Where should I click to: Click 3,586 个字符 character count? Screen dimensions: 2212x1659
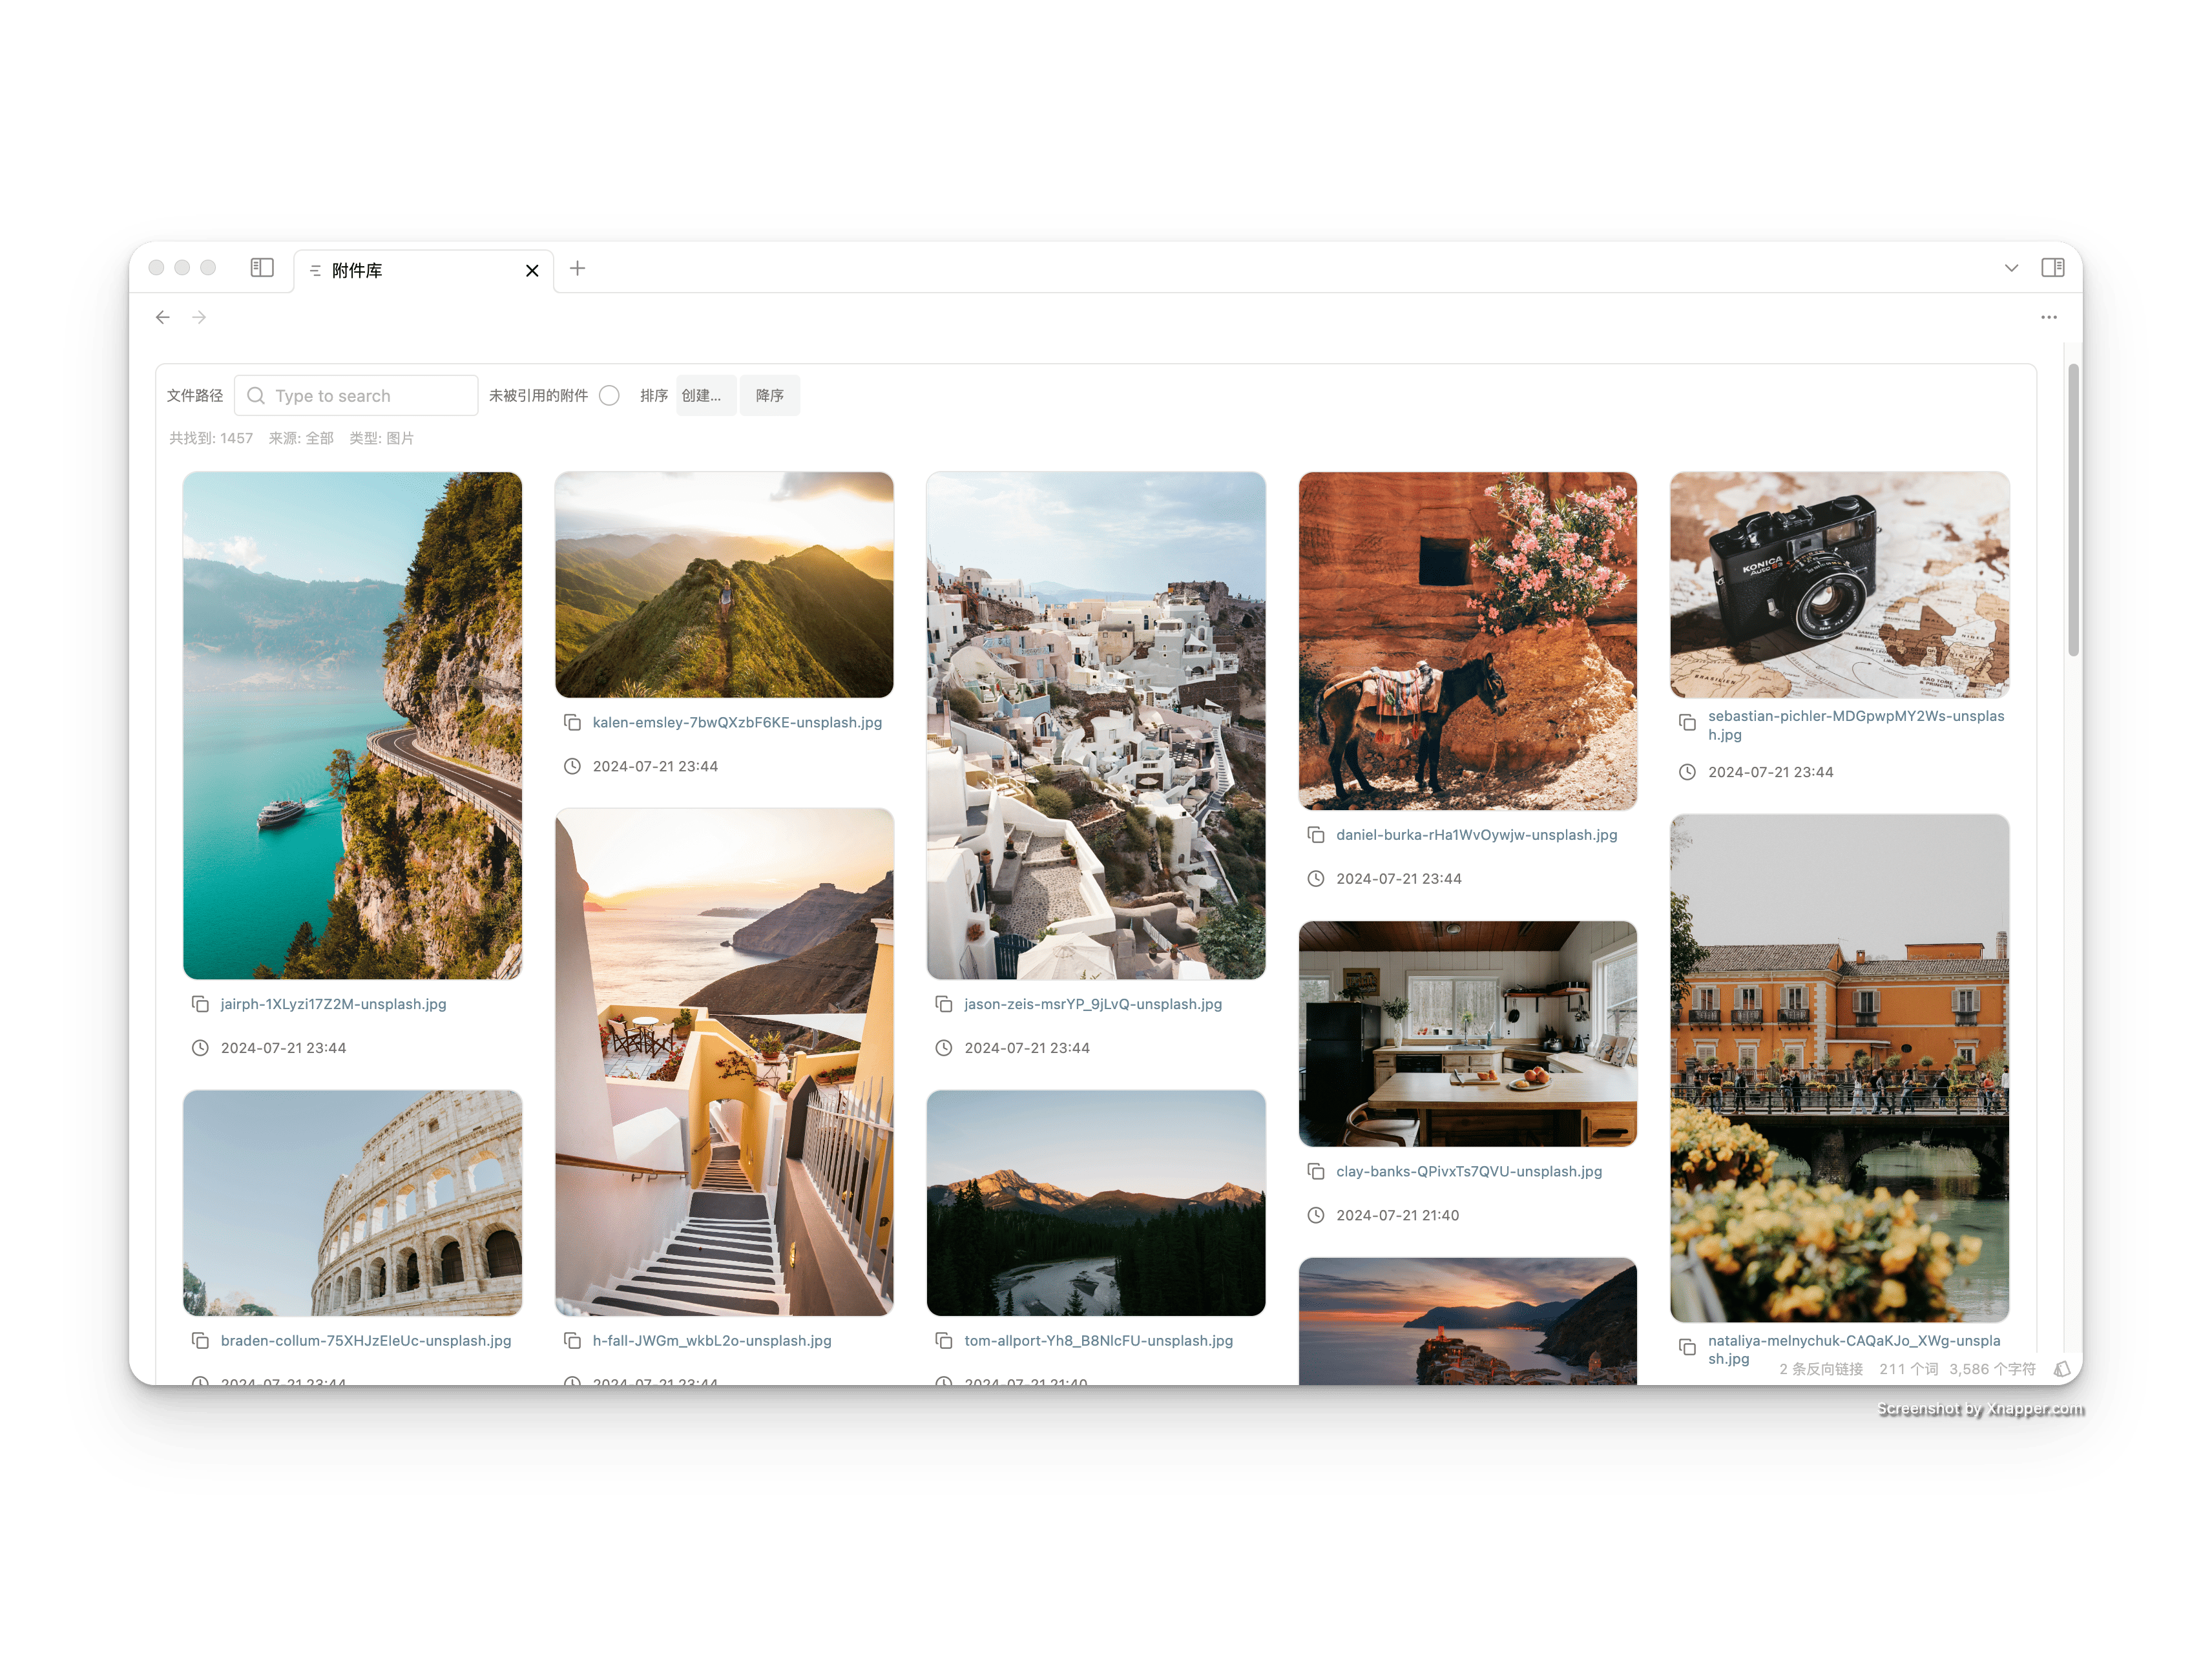click(1992, 1369)
